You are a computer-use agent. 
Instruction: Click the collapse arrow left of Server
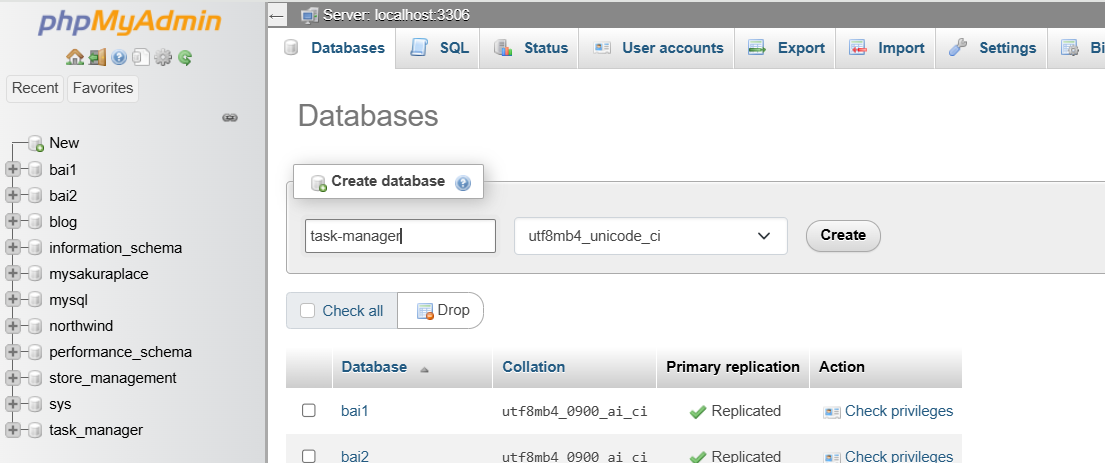pyautogui.click(x=277, y=15)
